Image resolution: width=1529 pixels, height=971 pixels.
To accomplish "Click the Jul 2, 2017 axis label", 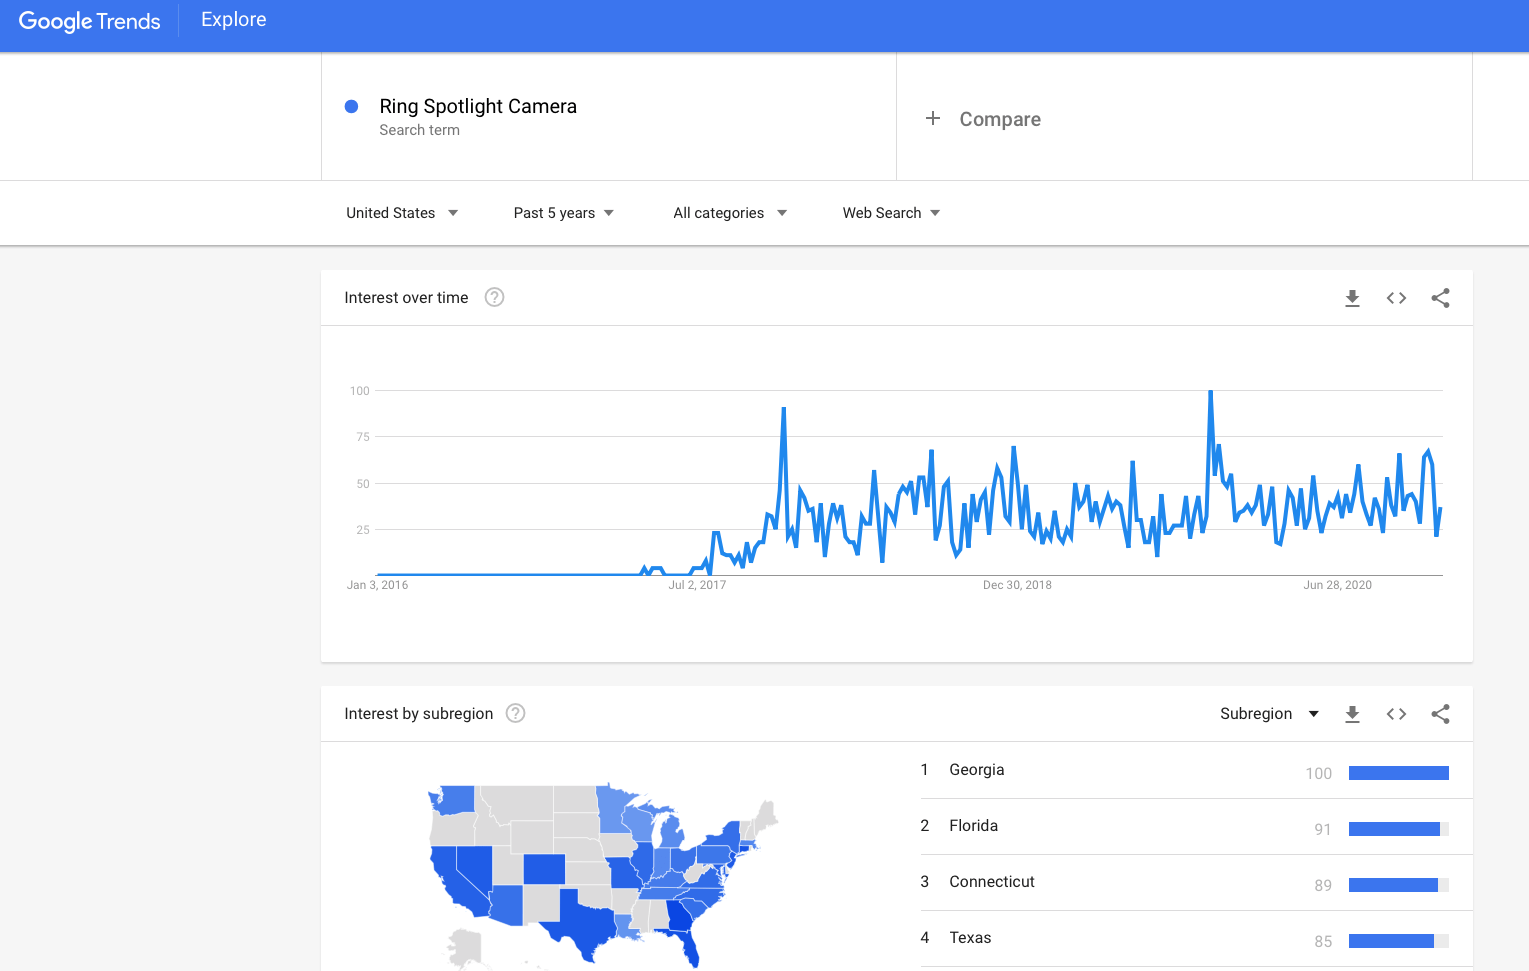I will tap(697, 585).
